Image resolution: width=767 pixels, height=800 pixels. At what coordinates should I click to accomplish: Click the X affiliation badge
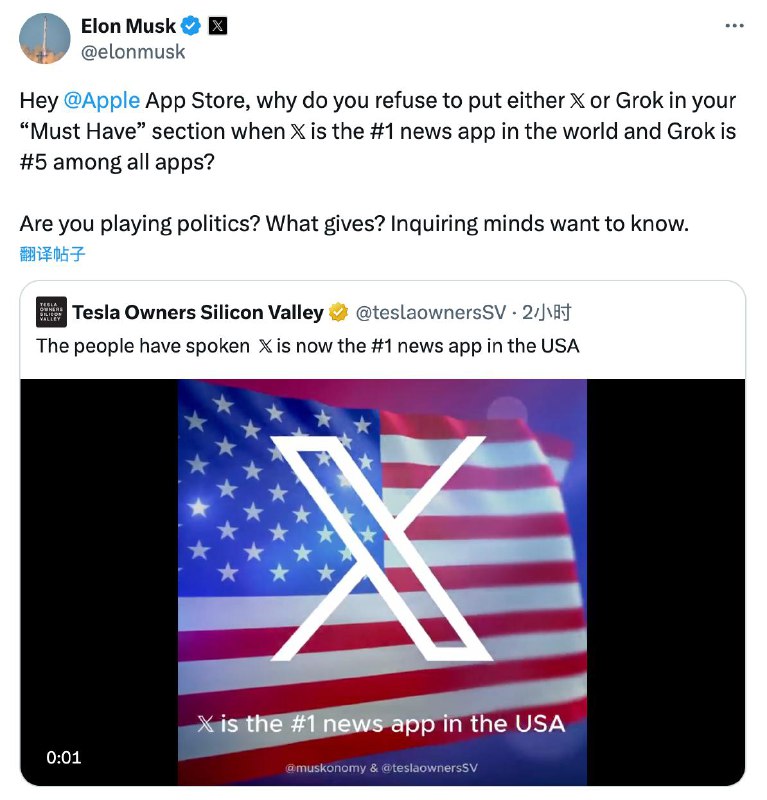217,26
